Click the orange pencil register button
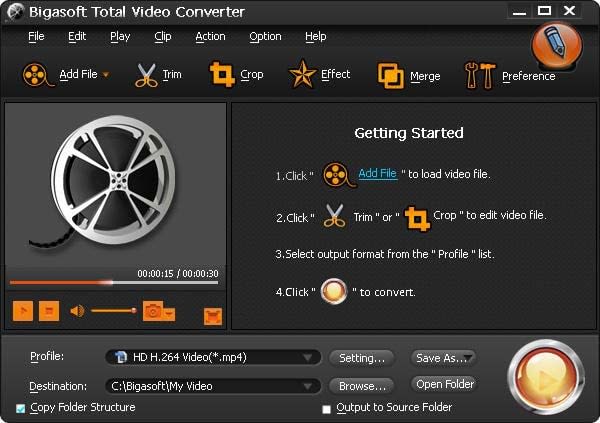 [557, 46]
